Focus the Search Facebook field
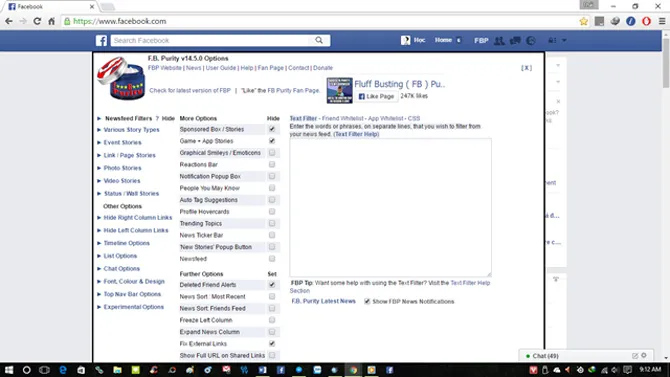This screenshot has width=670, height=377. point(212,41)
